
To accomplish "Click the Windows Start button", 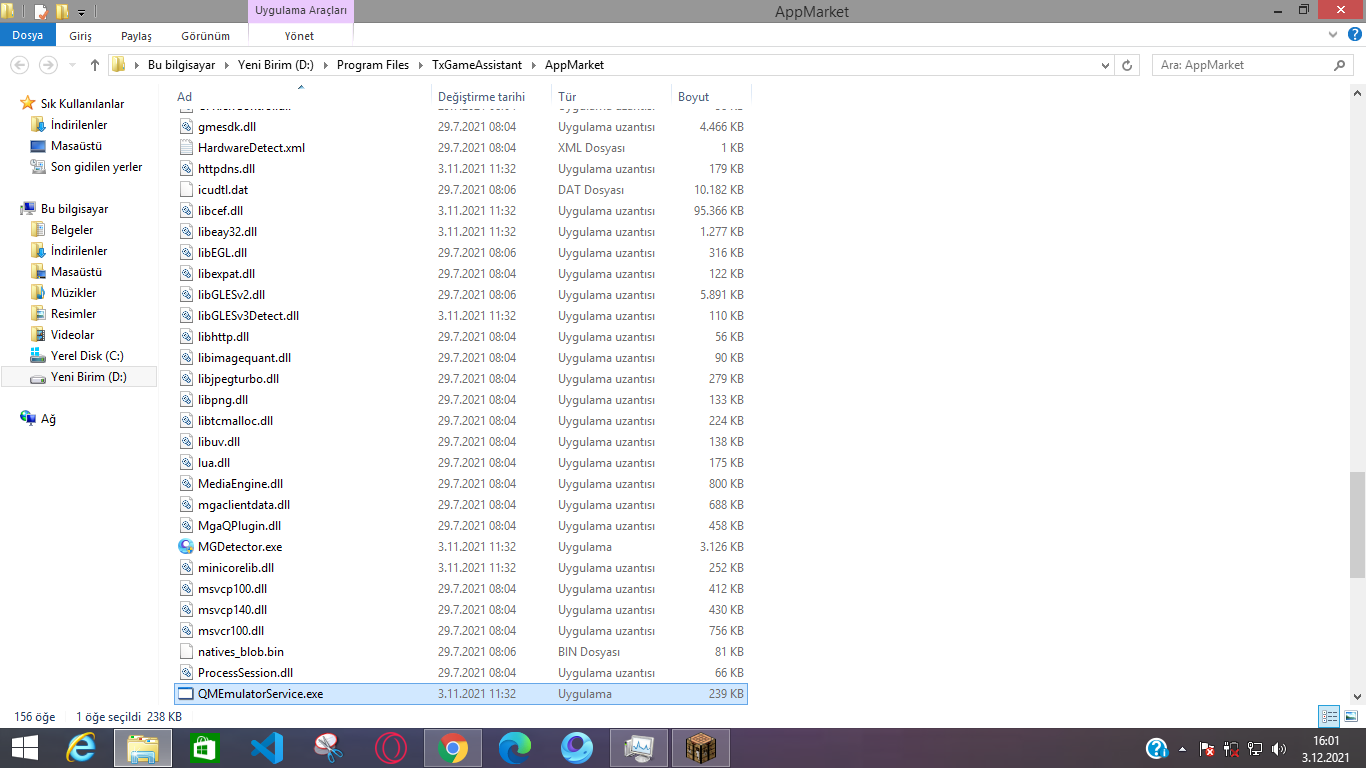I will pos(24,748).
